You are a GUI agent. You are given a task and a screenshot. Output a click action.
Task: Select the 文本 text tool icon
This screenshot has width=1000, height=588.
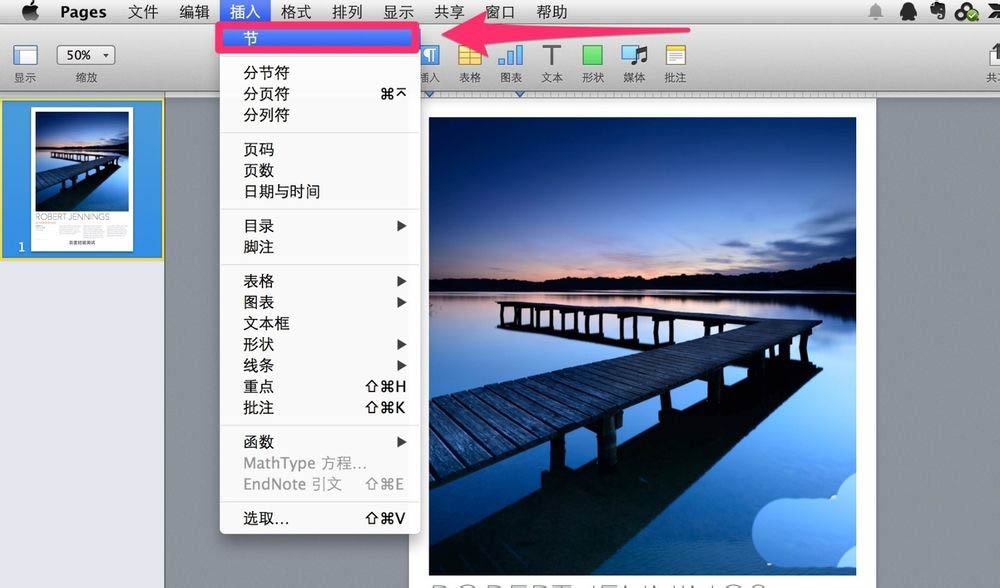(552, 56)
